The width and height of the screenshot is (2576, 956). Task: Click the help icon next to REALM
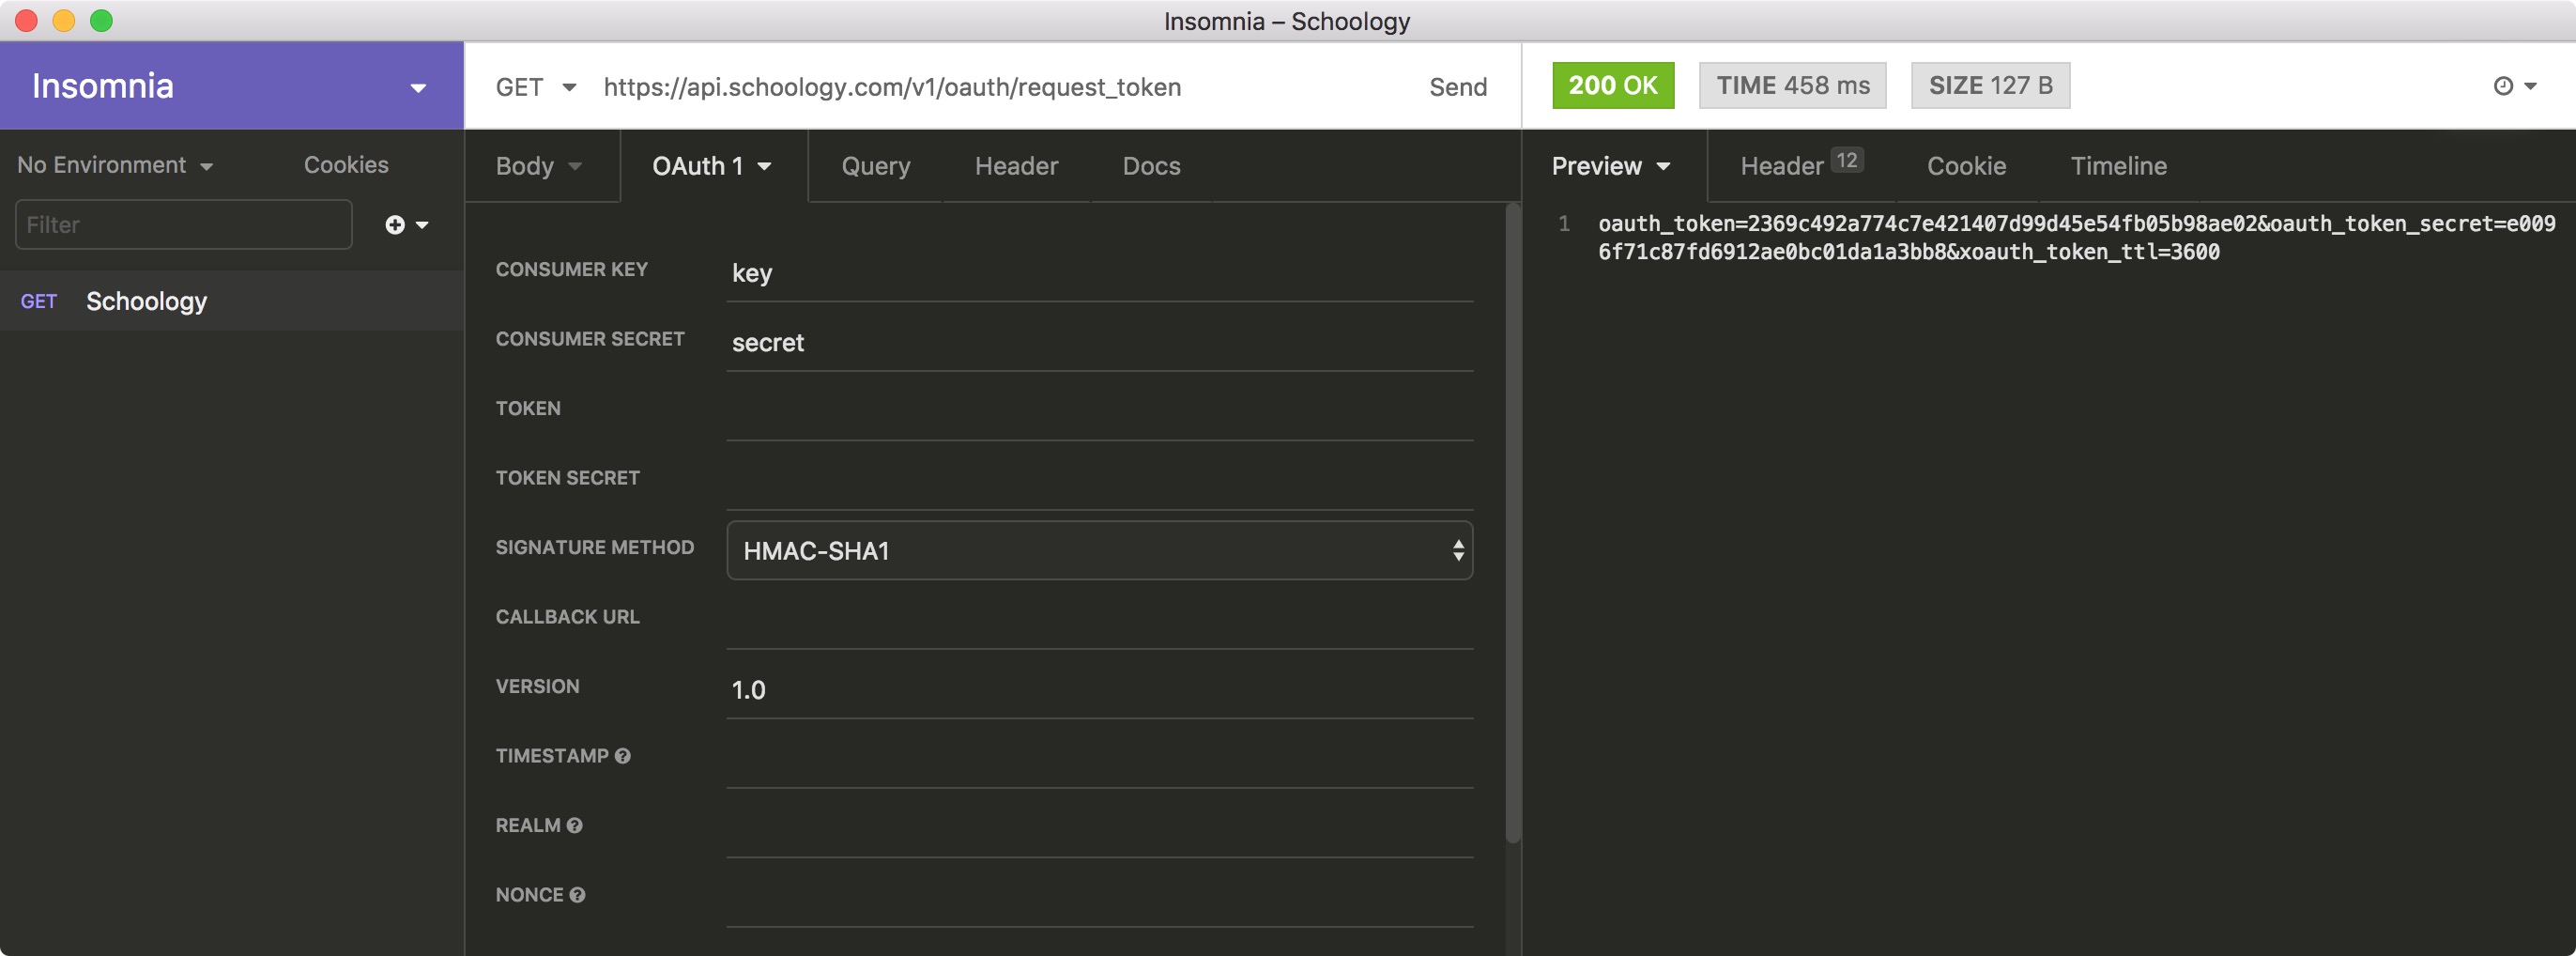(x=574, y=826)
